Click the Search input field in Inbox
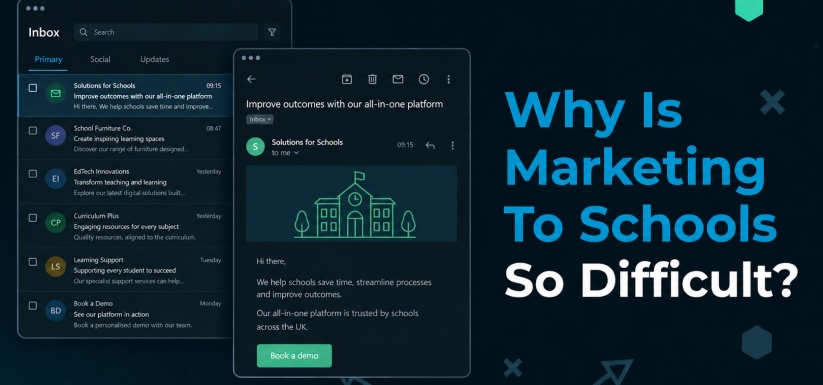823x385 pixels. pos(166,33)
